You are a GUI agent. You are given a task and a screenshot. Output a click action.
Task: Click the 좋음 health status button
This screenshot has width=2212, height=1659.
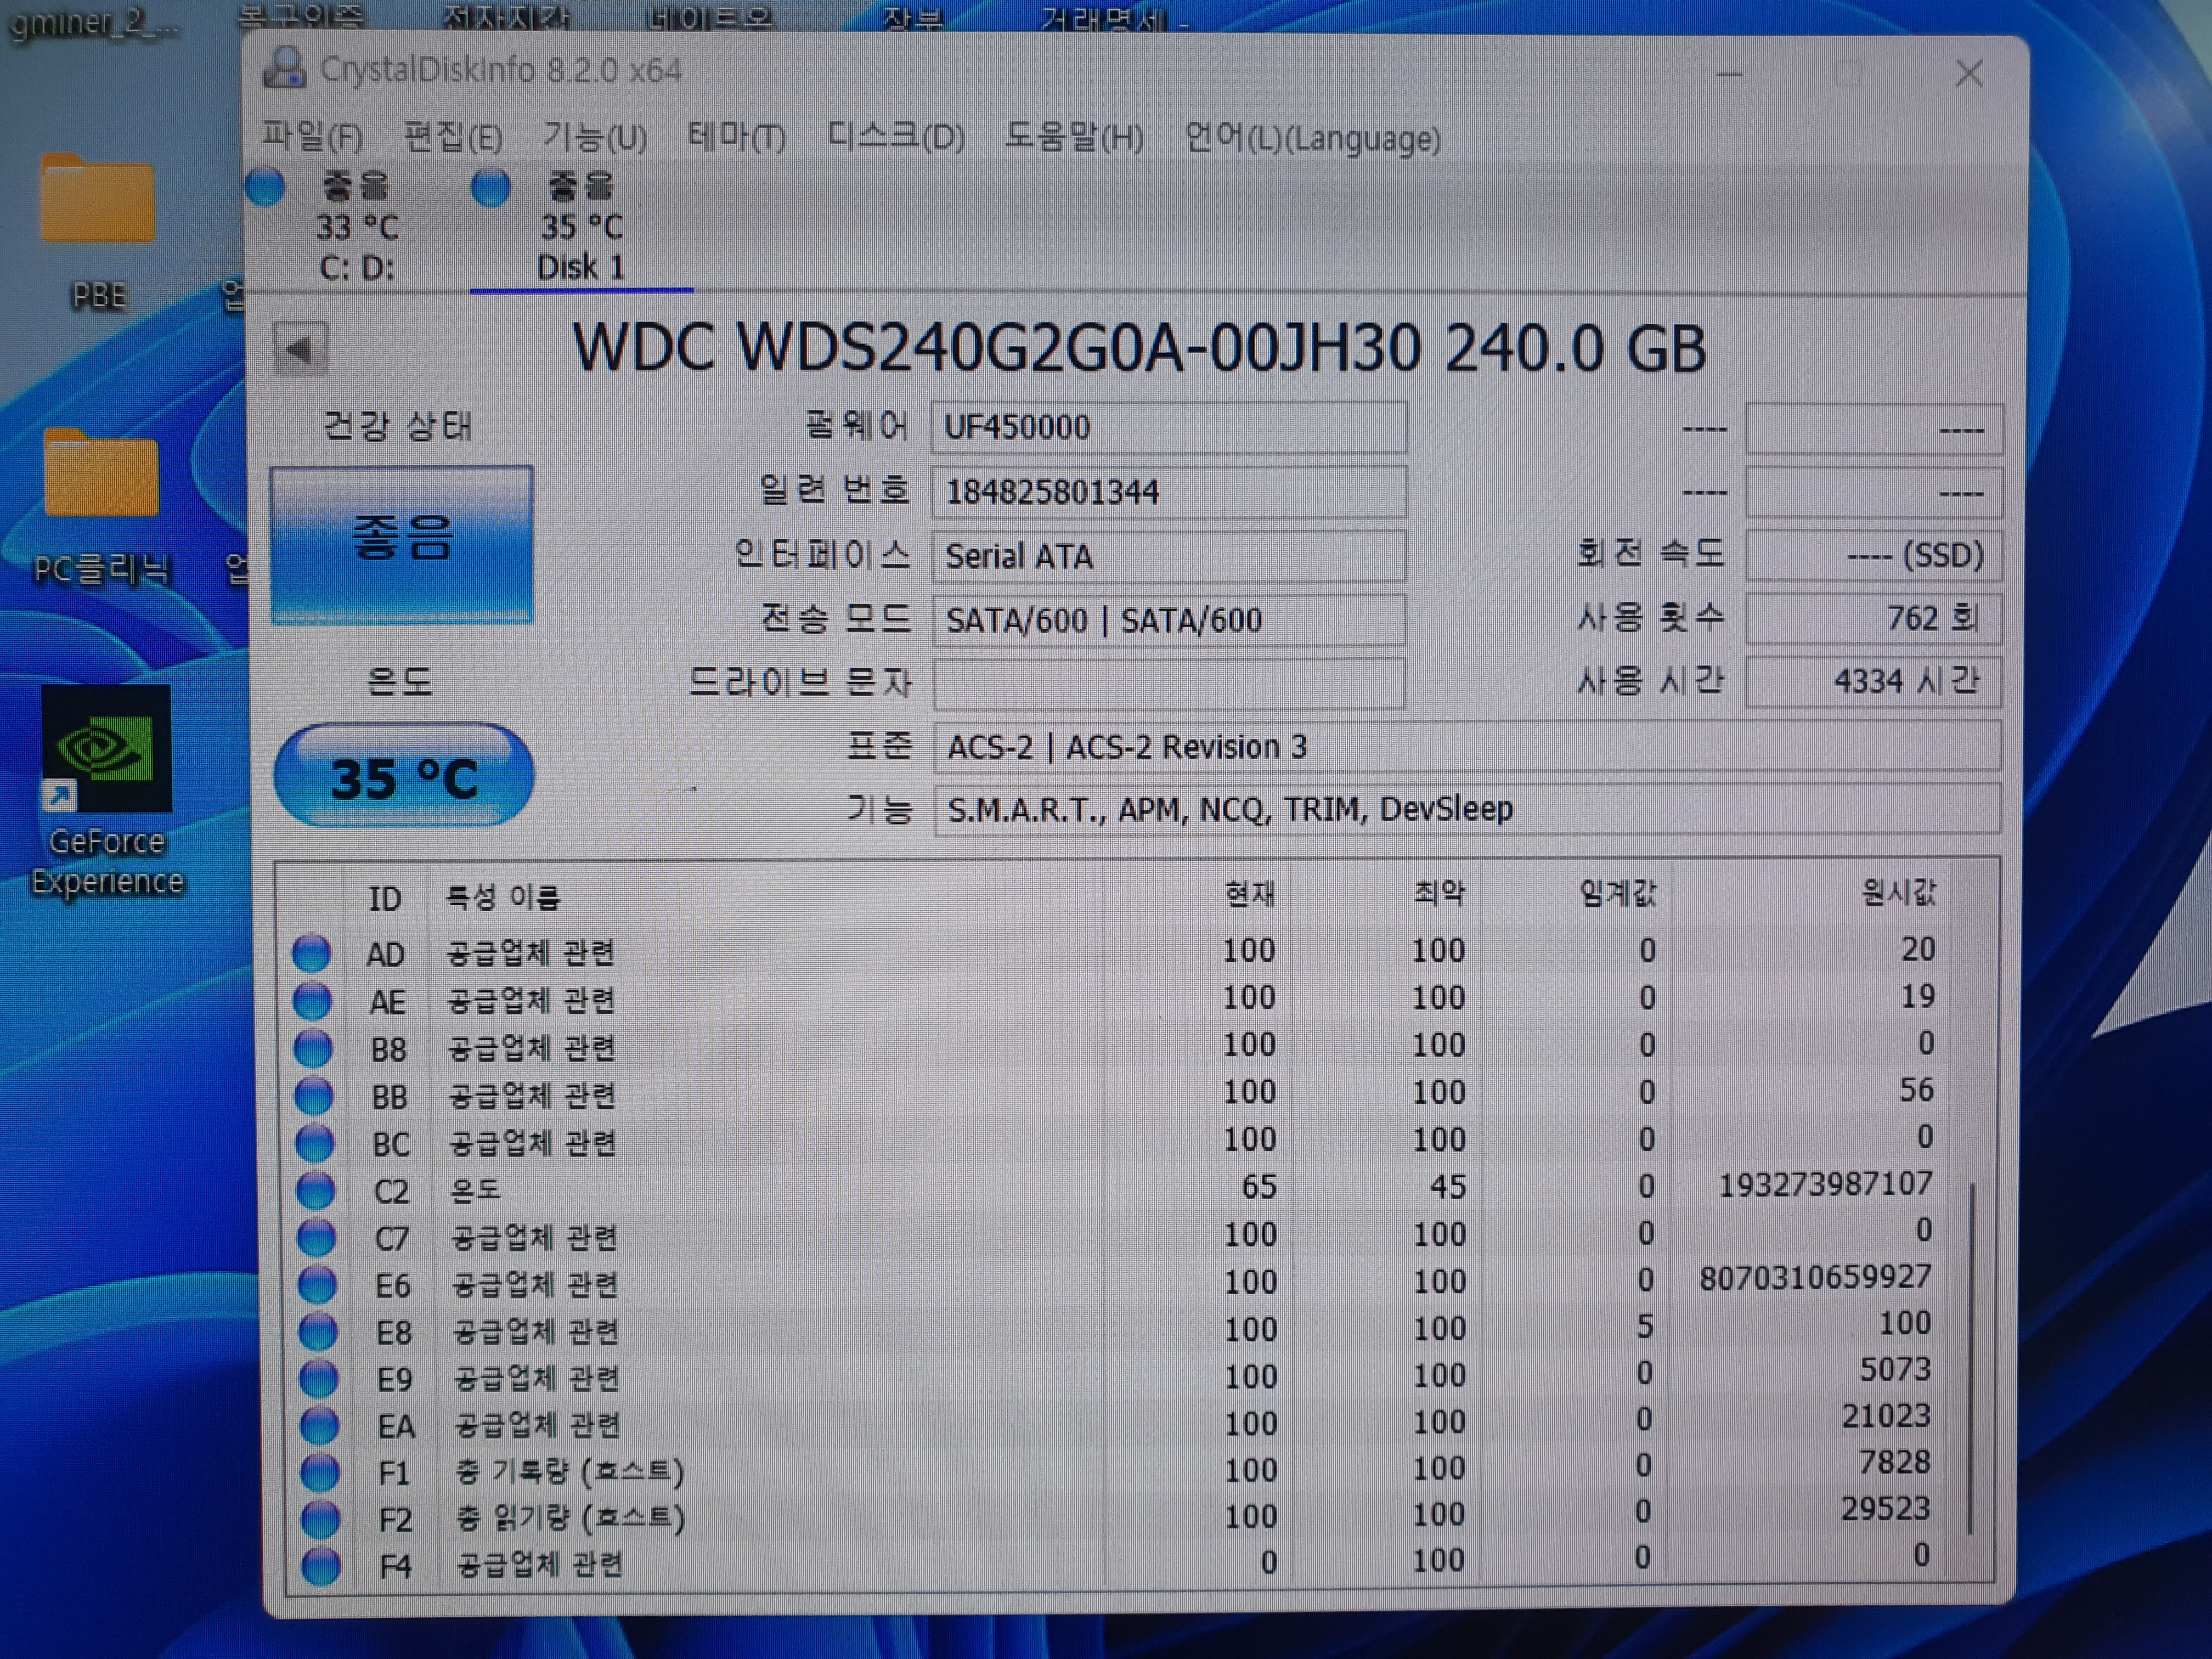pos(402,544)
